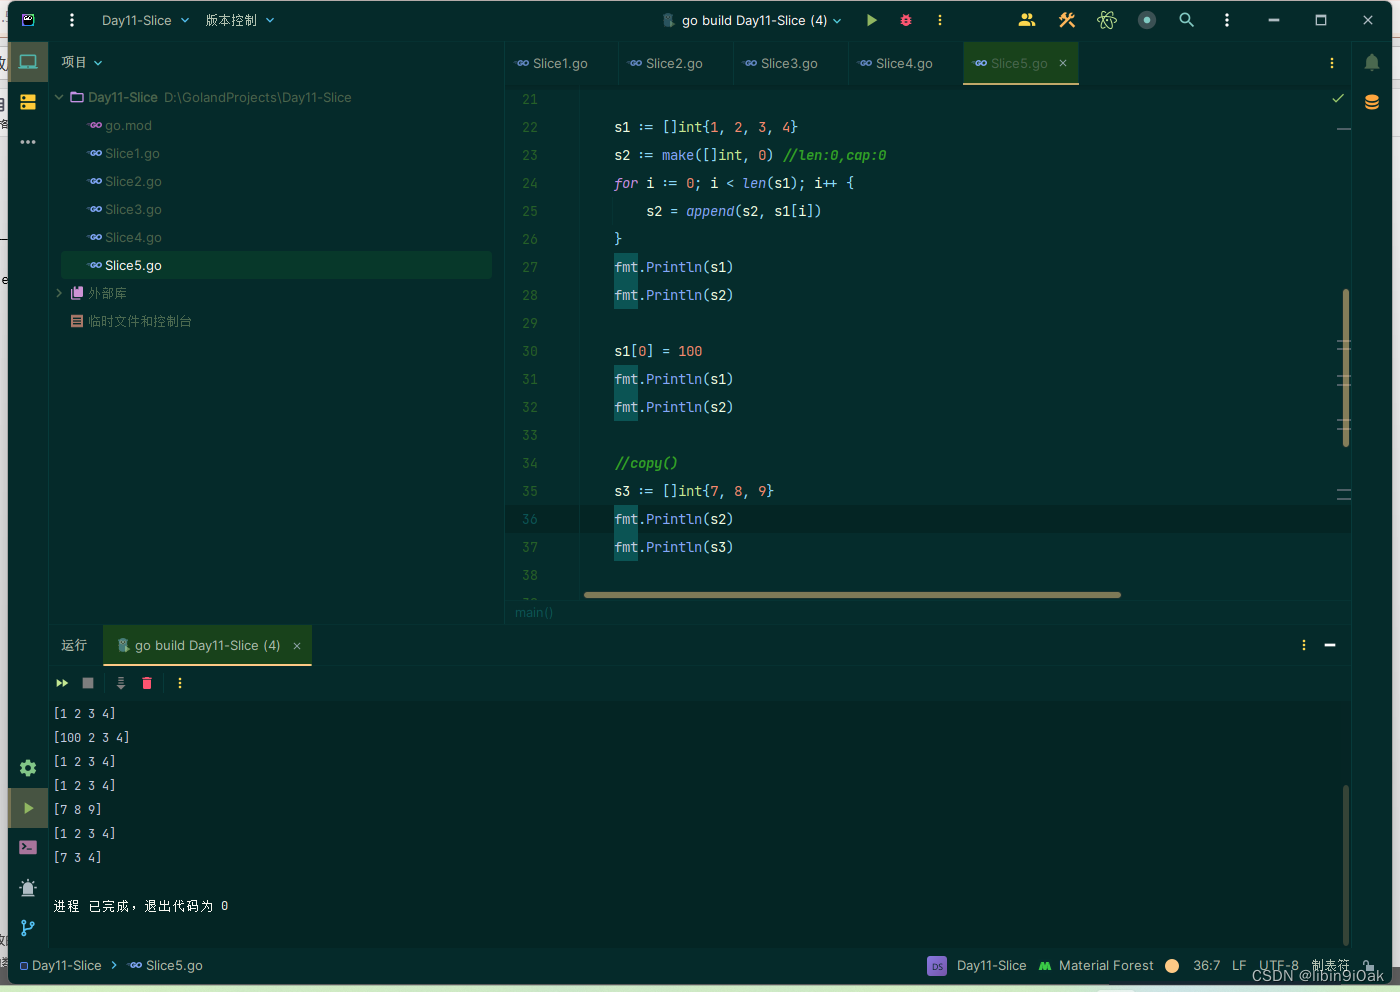Viewport: 1400px width, 992px height.
Task: Click Day11-Slice breadcrumb in navigation bar
Action: (61, 965)
